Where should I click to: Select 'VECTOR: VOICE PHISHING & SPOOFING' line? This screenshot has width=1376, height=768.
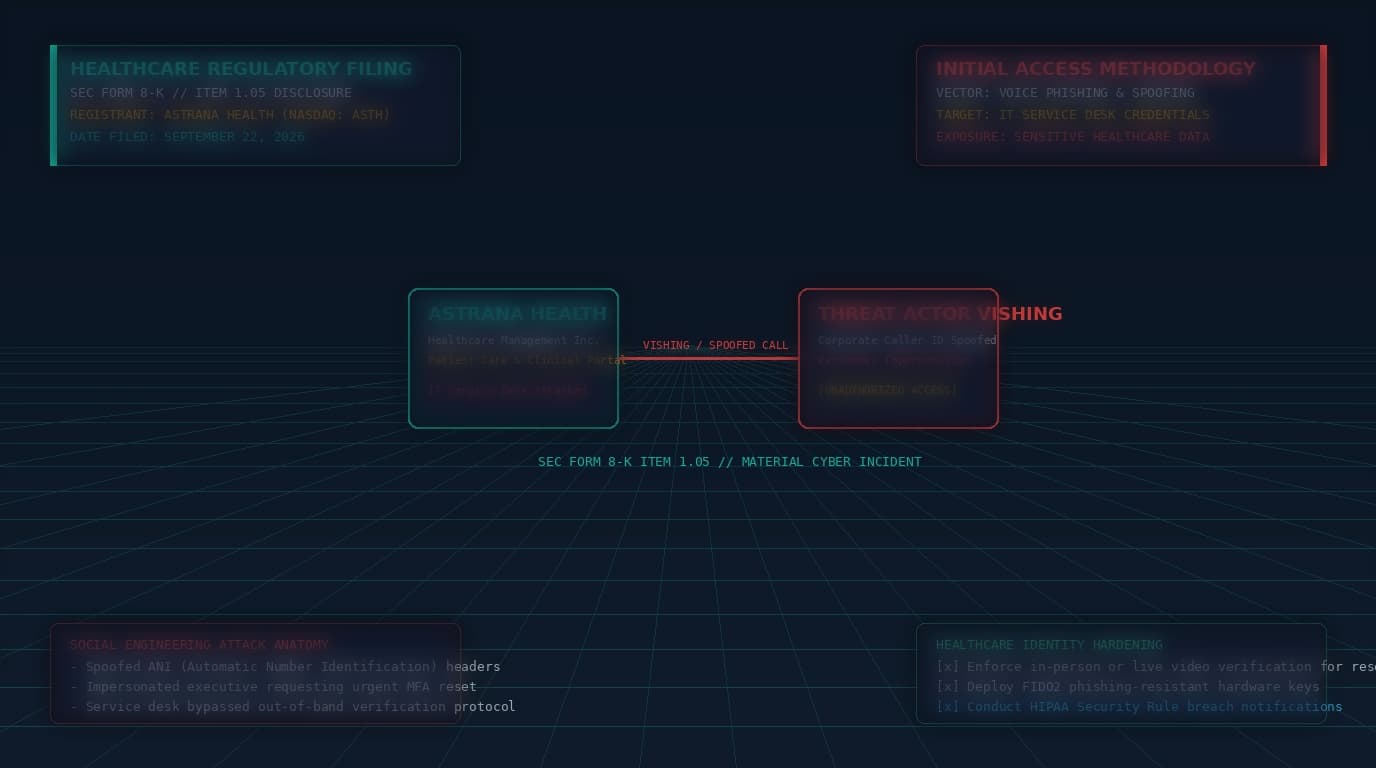1065,93
